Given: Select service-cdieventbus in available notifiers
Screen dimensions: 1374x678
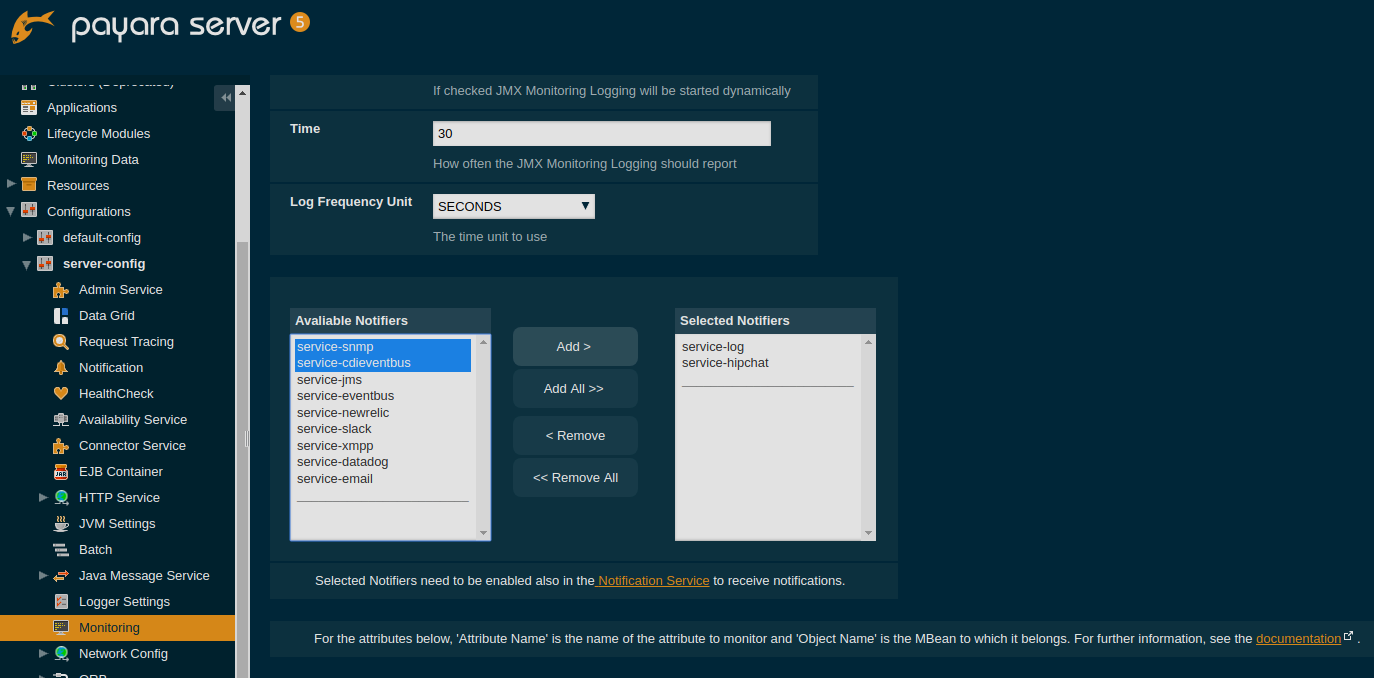Looking at the screenshot, I should (x=382, y=363).
